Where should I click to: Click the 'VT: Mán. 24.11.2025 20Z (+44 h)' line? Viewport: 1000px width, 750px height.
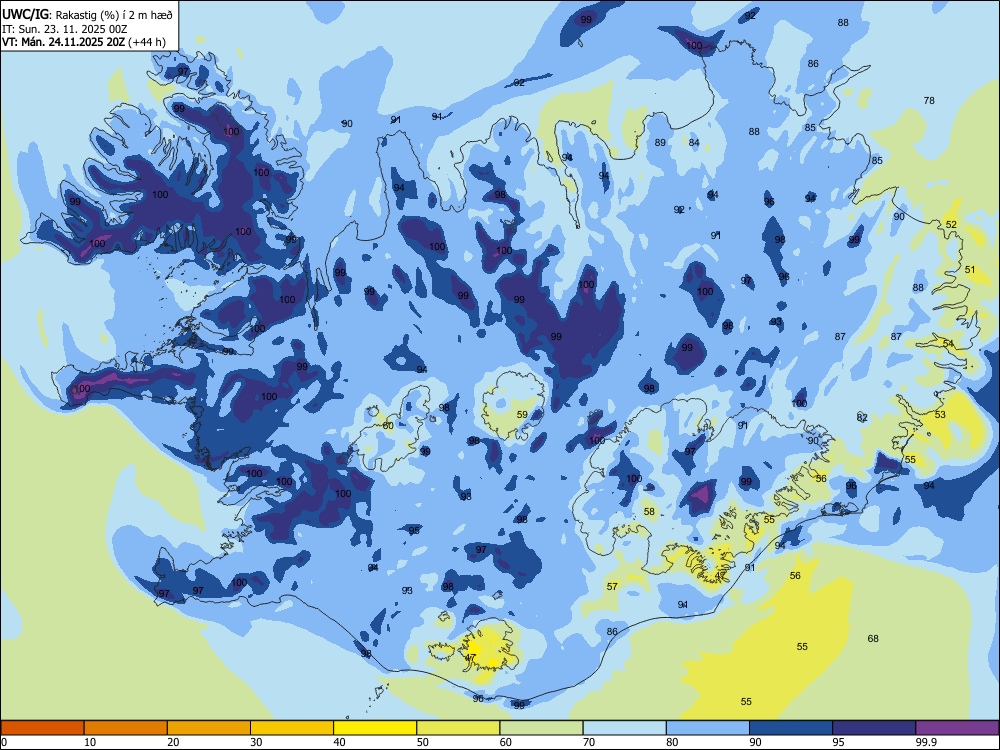[x=84, y=42]
